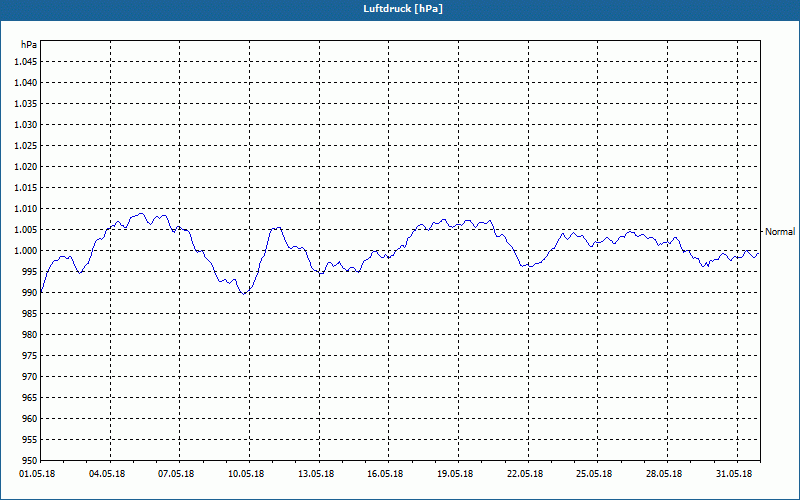This screenshot has width=800, height=500.
Task: Select the 950 axis value
Action: click(31, 460)
